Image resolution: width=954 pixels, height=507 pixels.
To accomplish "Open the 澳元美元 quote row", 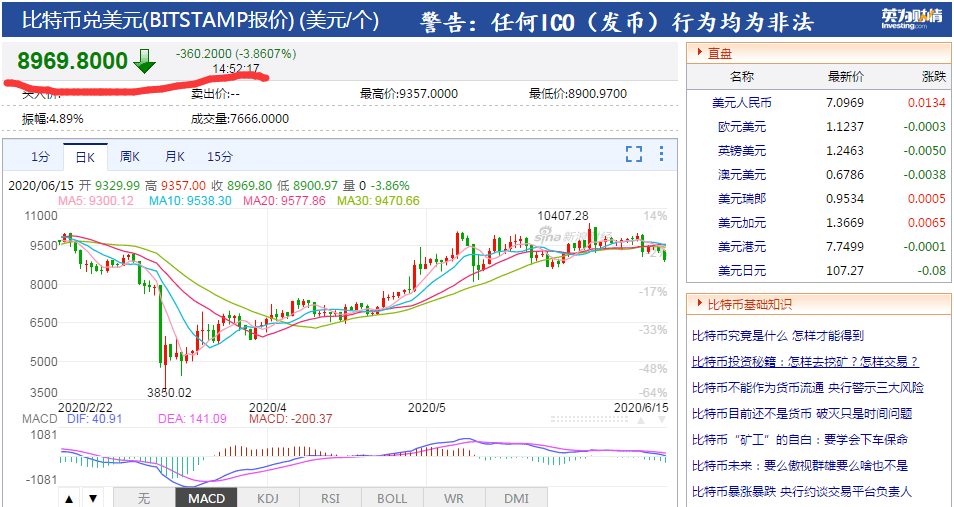I will (x=819, y=175).
